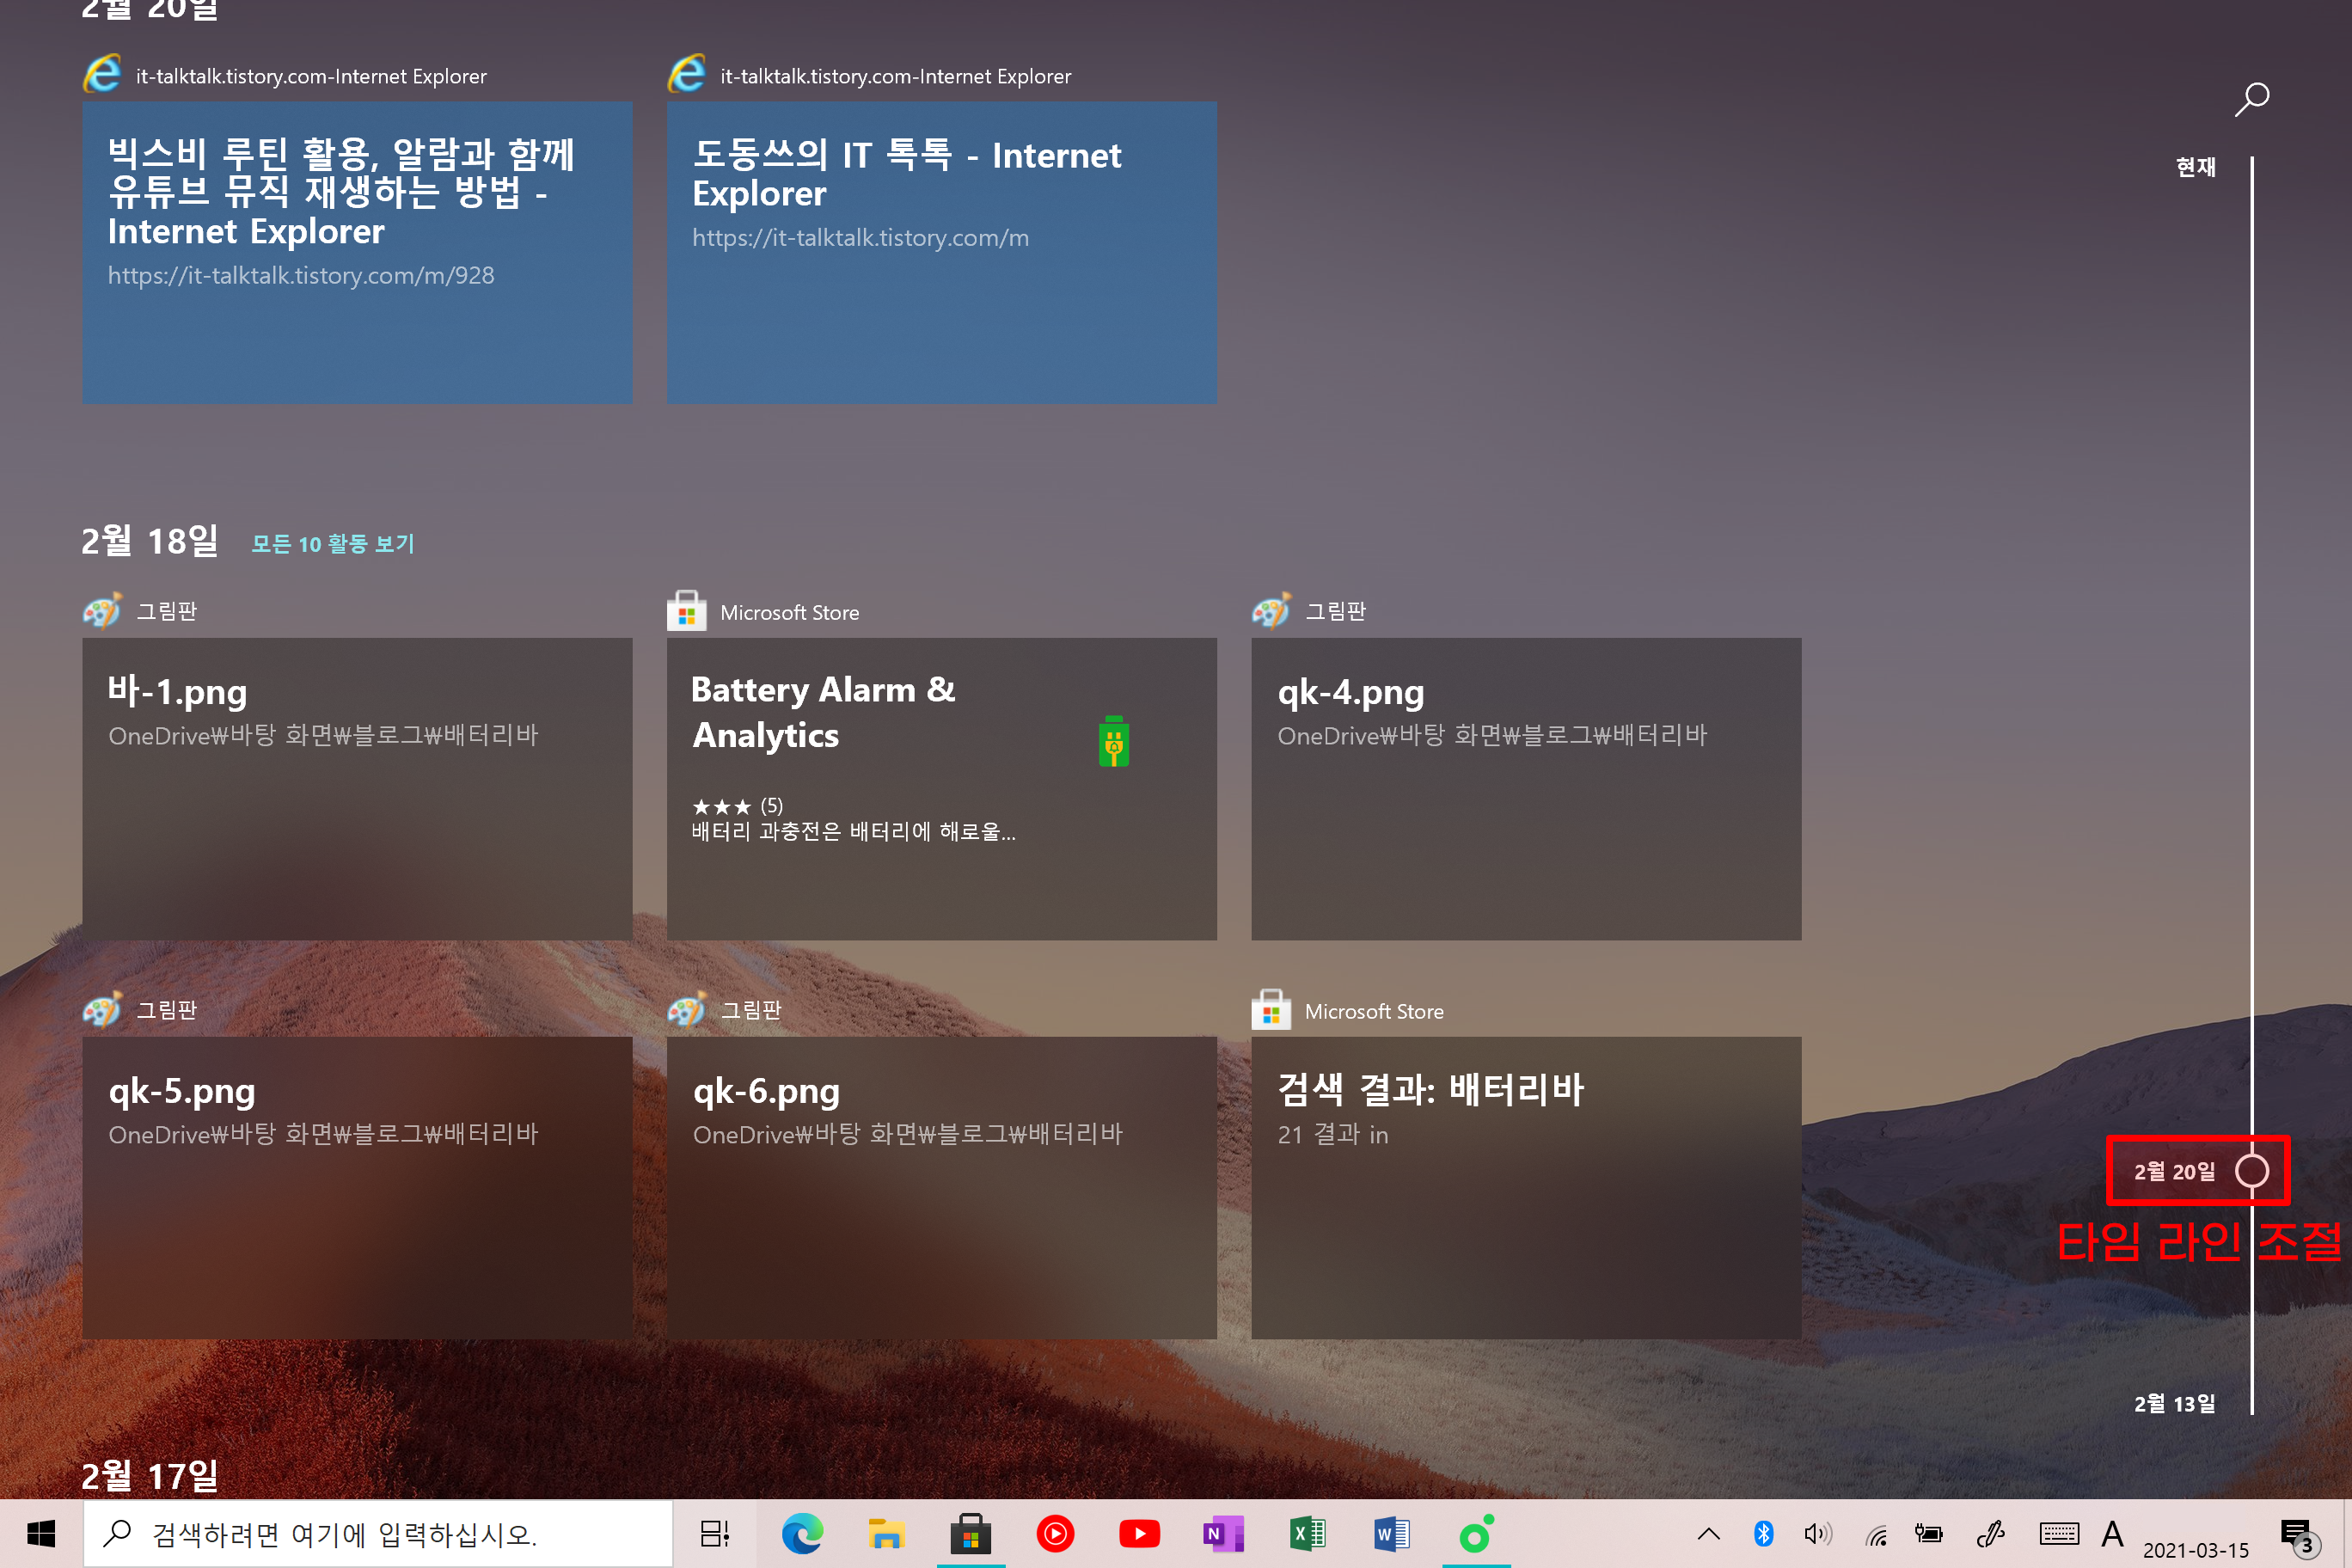This screenshot has height=1568, width=2352.
Task: Open YouTube Music taskbar icon
Action: tap(1055, 1533)
